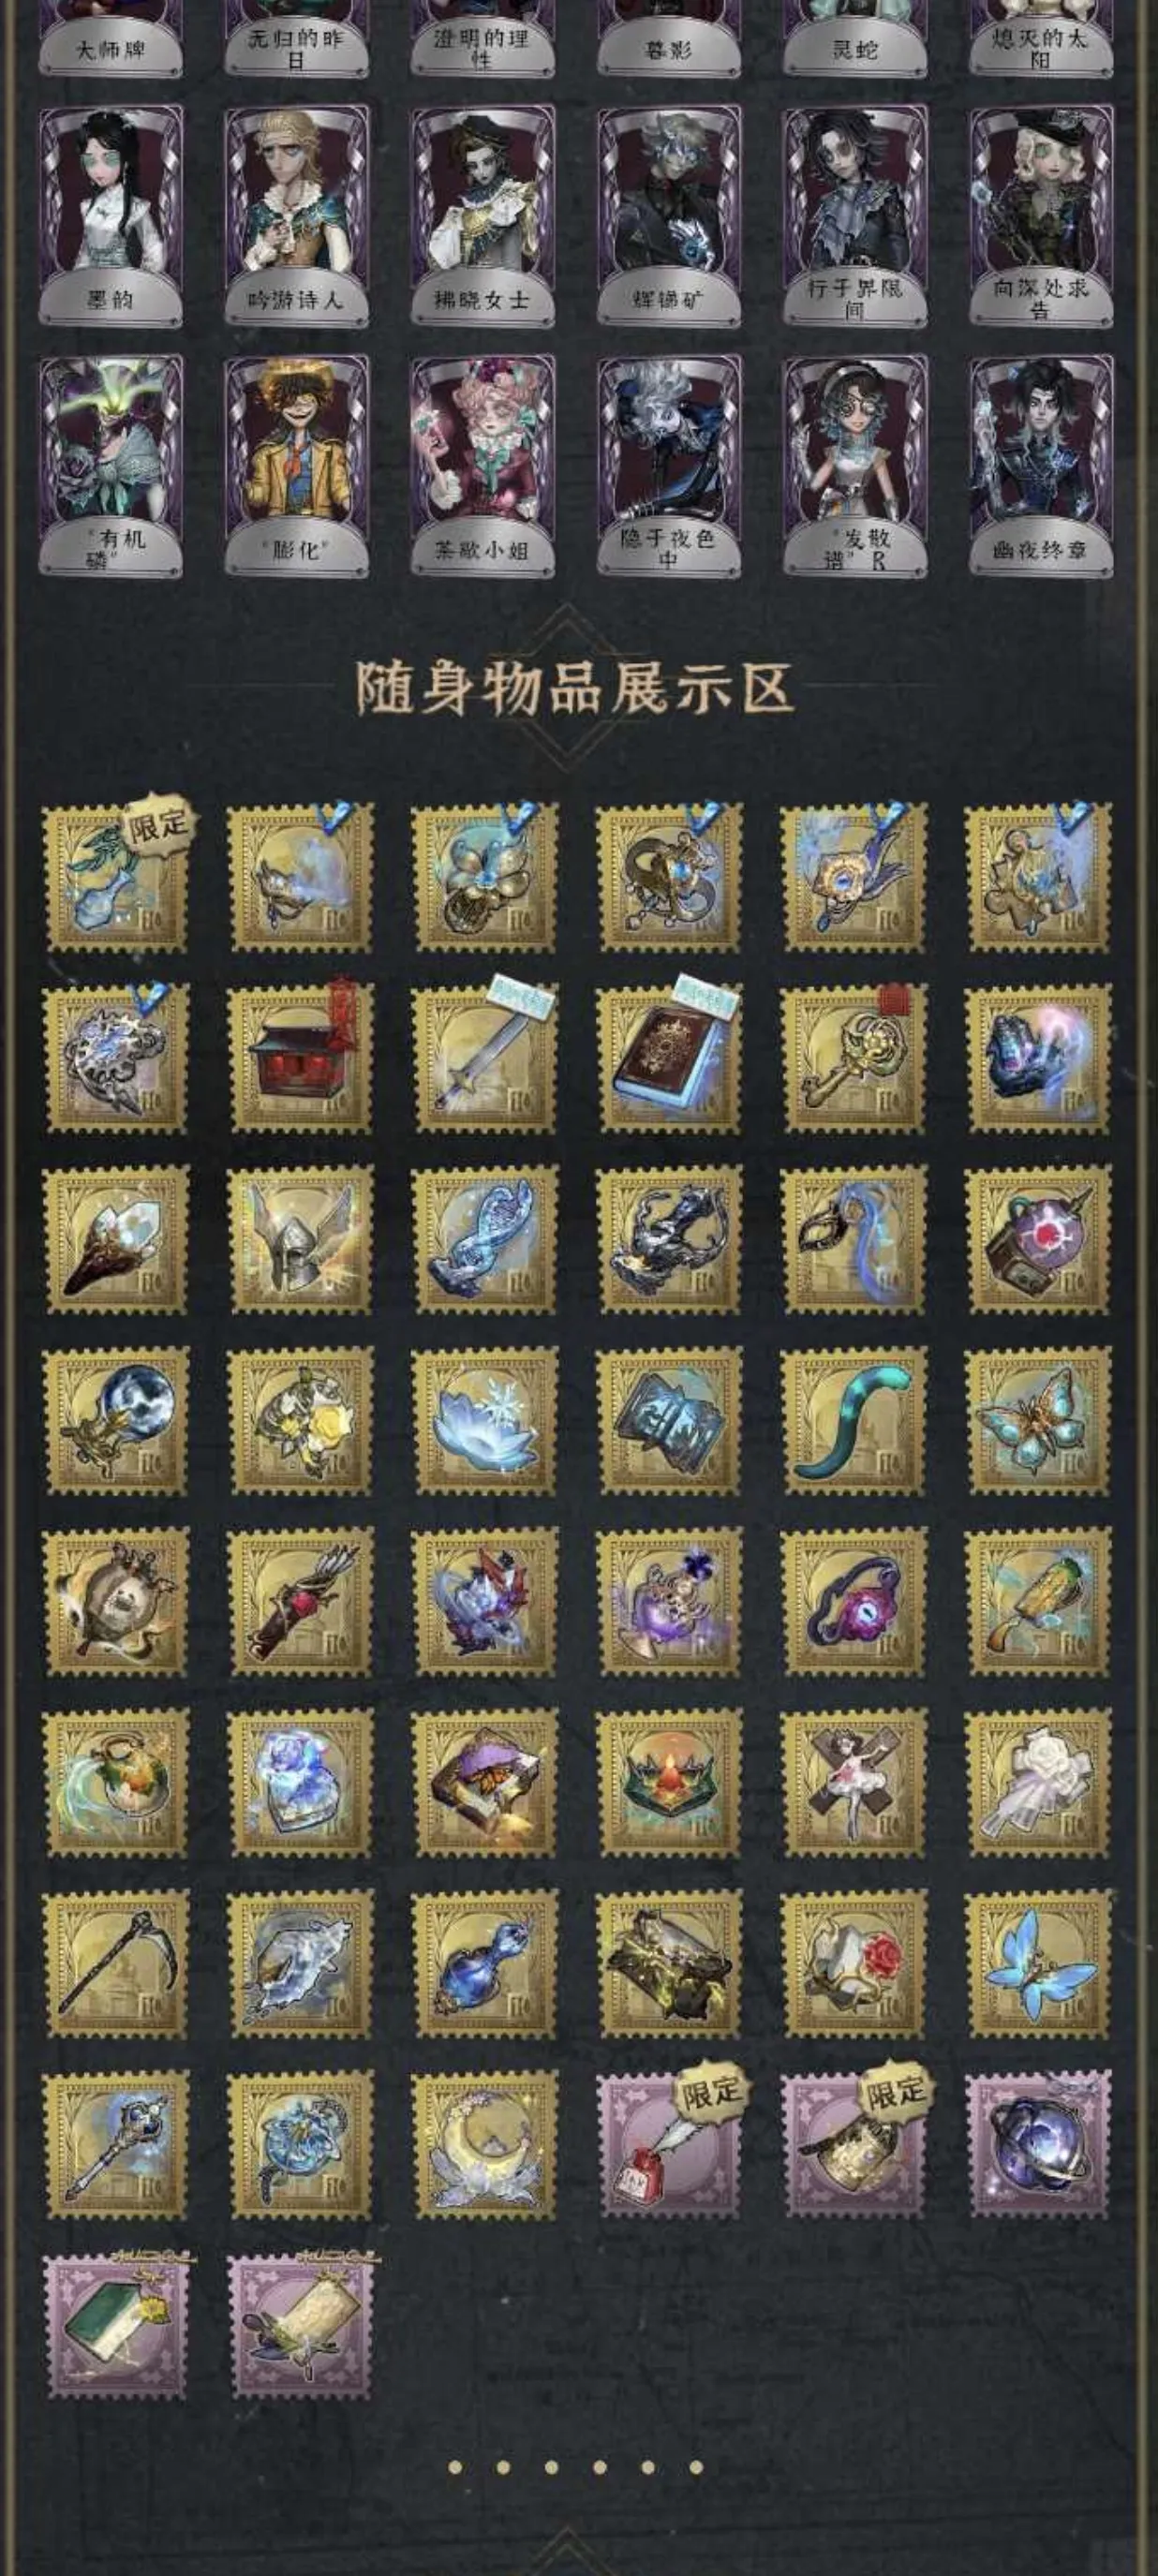This screenshot has height=2576, width=1158.
Task: Click the green book purple stamp
Action: coord(116,2326)
